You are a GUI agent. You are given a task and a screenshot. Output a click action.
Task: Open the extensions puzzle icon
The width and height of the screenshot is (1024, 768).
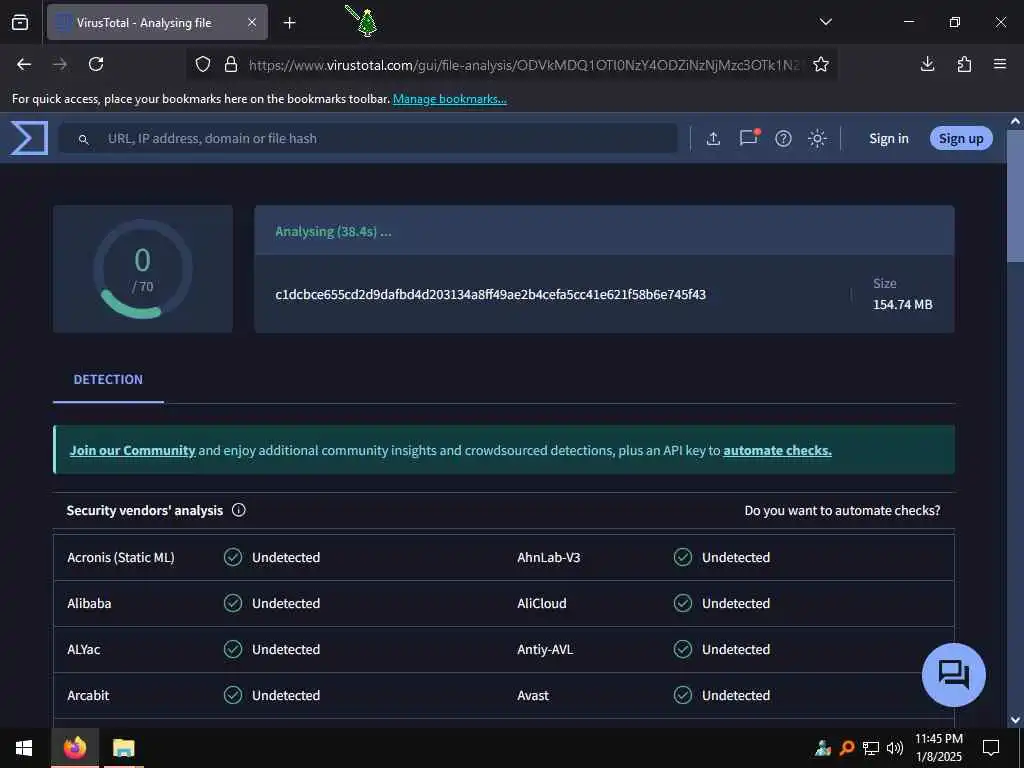964,64
